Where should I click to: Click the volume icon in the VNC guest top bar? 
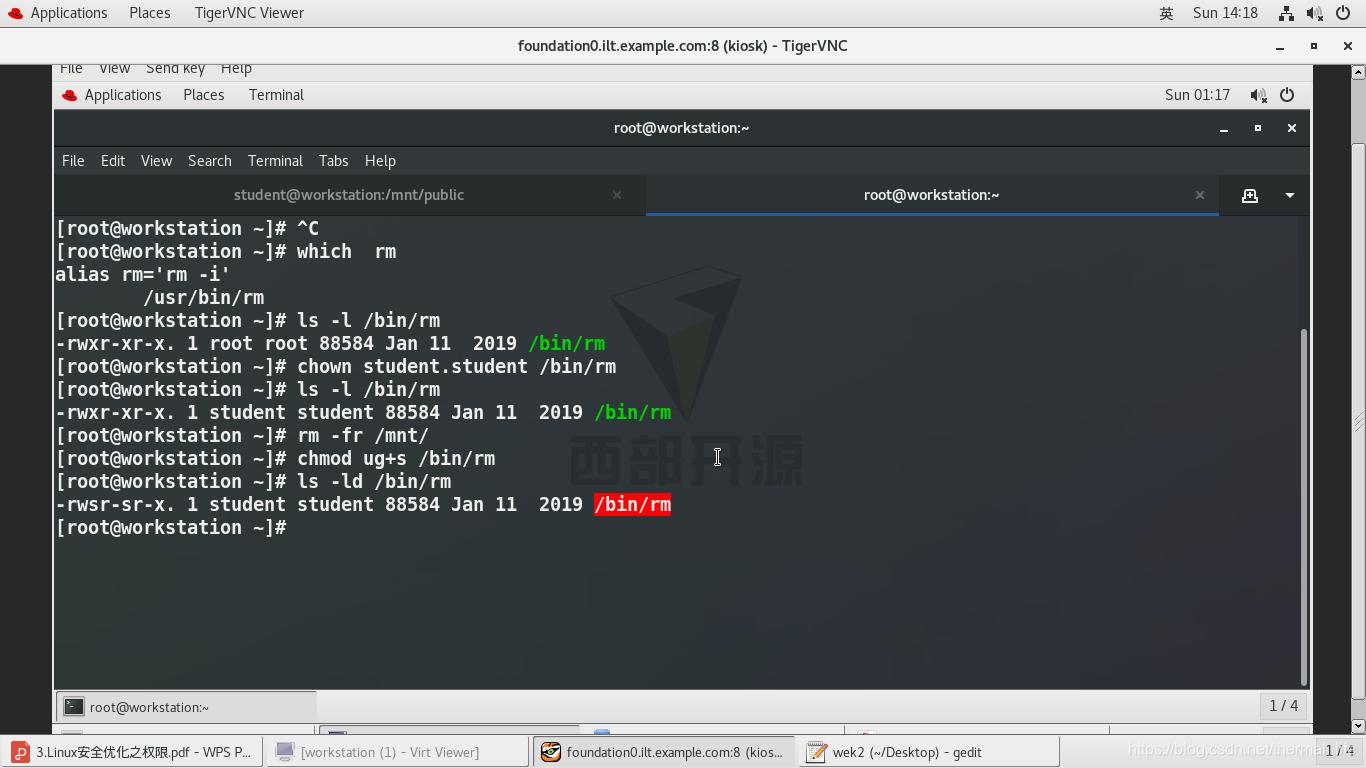[x=1258, y=95]
